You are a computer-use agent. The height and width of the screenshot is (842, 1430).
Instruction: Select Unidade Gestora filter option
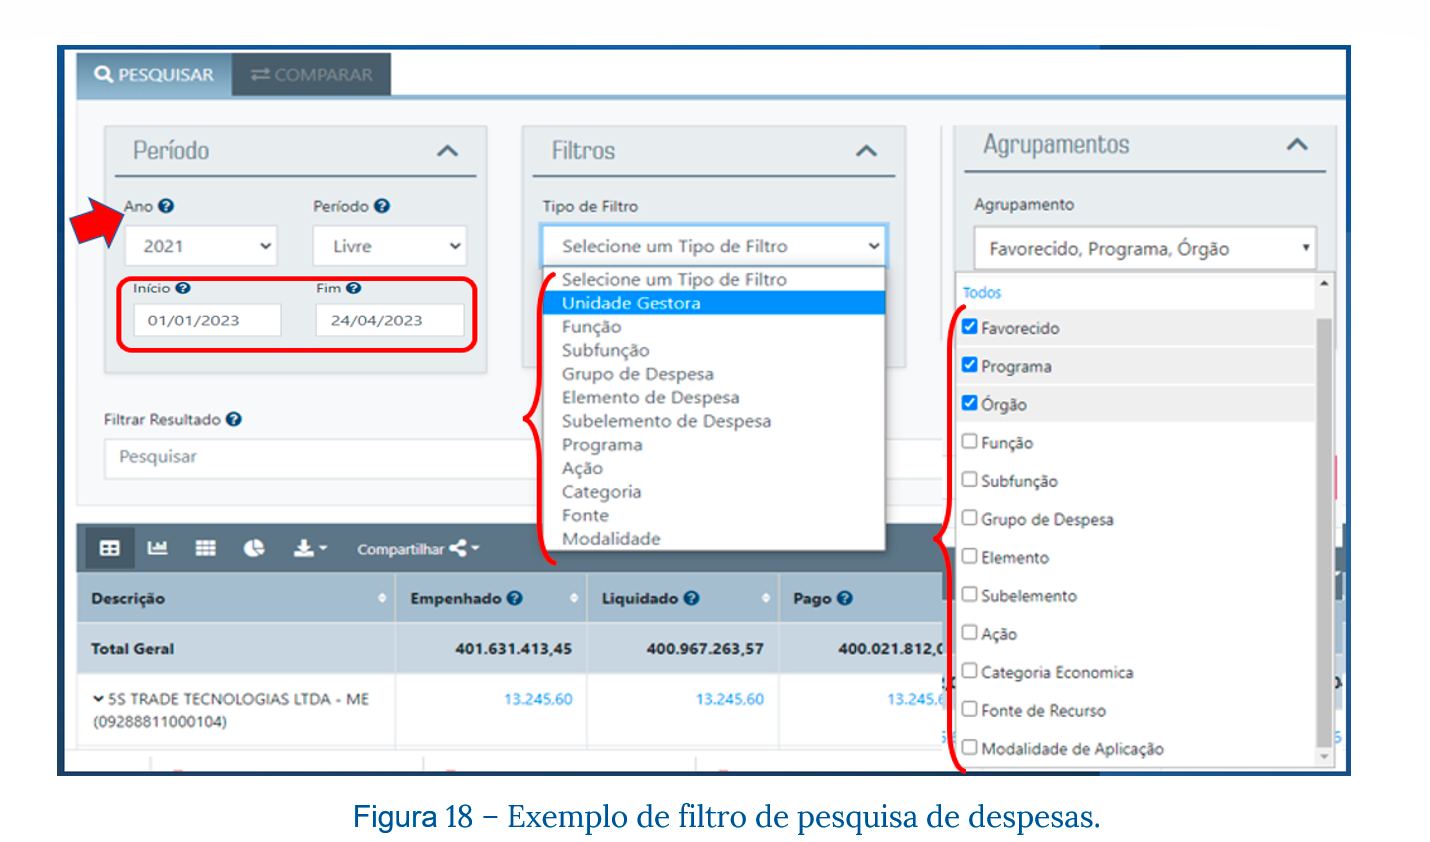(x=714, y=303)
